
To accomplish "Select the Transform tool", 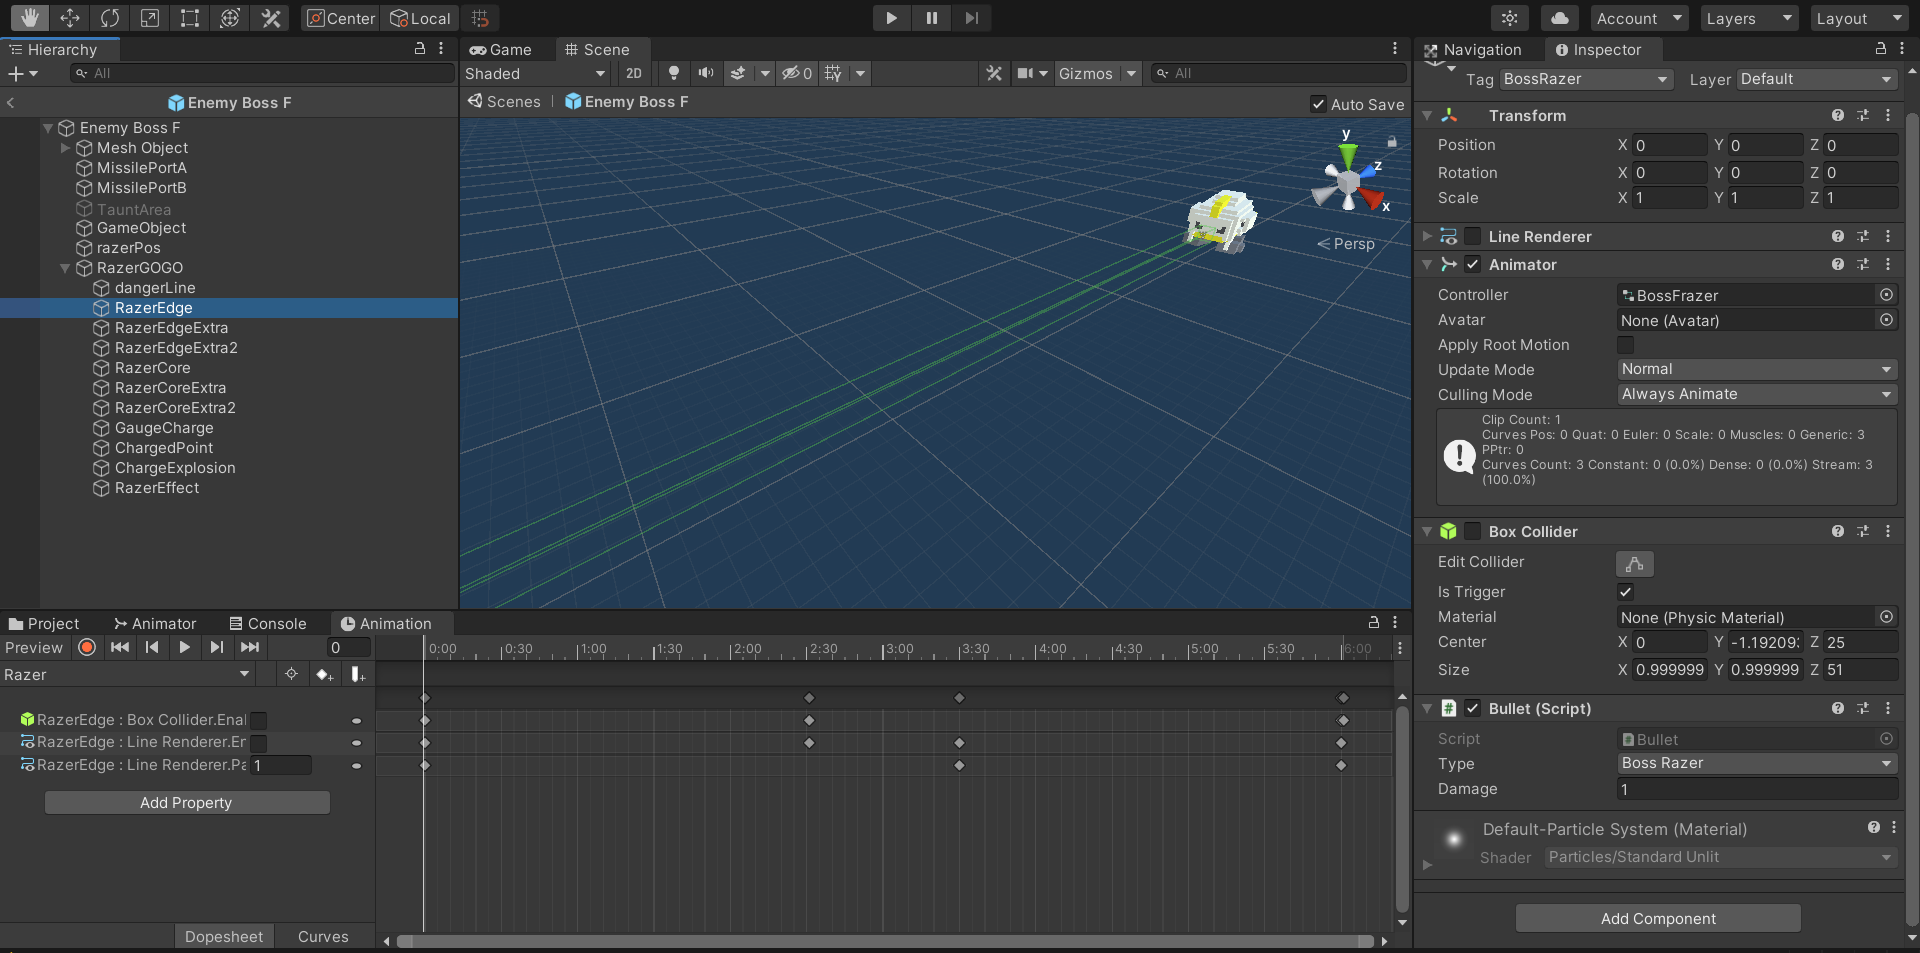I will 230,18.
